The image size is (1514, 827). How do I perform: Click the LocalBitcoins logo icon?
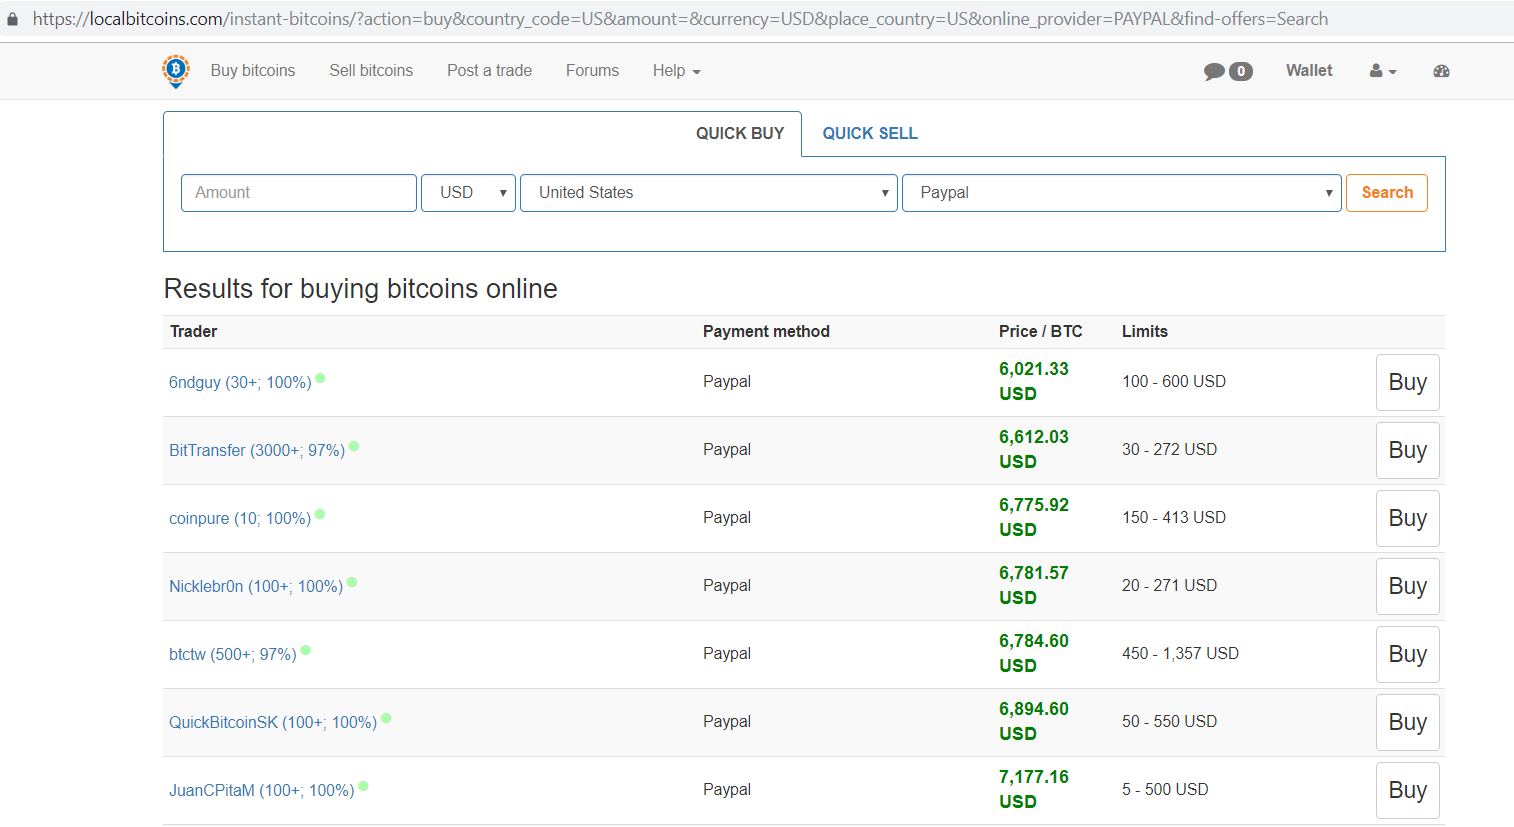(x=176, y=71)
